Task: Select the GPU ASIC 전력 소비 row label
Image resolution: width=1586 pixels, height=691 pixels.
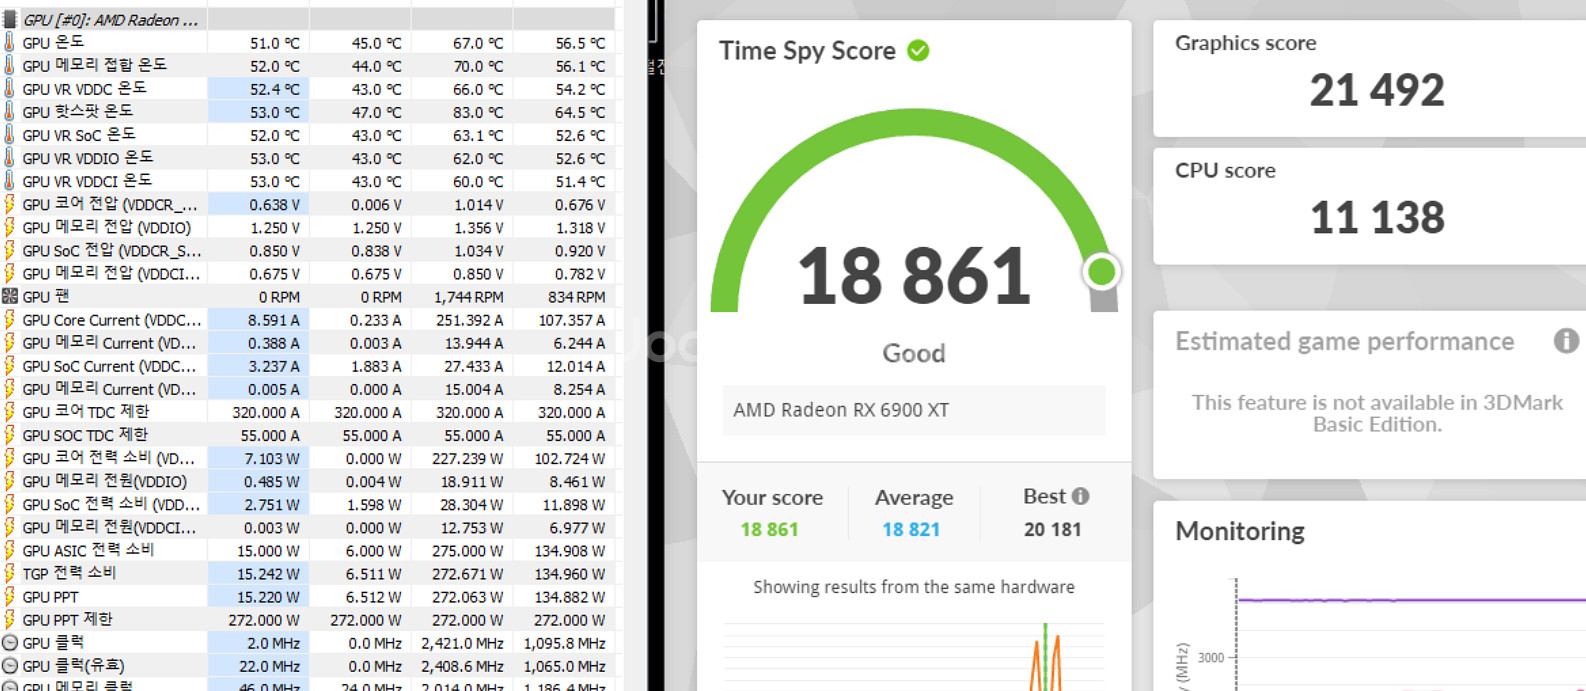Action: [x=88, y=550]
